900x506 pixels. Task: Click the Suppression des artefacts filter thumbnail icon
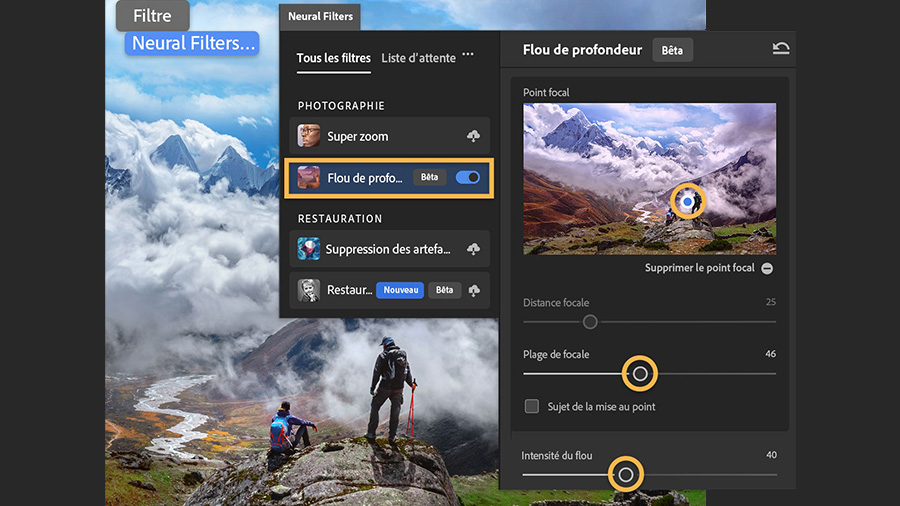point(309,249)
